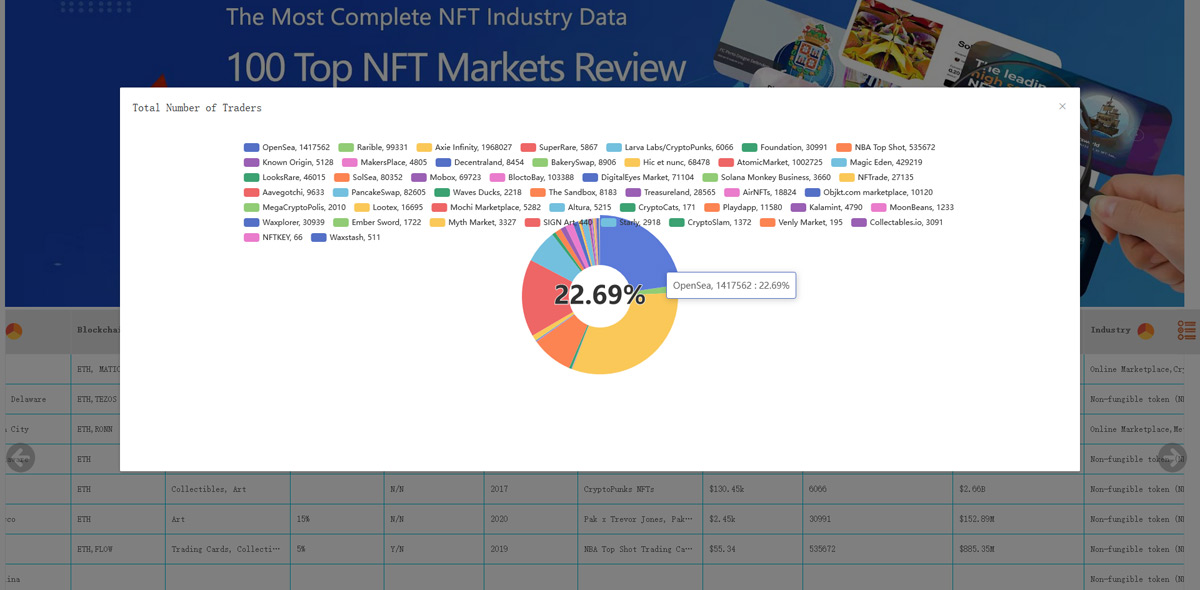The width and height of the screenshot is (1200, 590).
Task: Toggle Lootex legend entry
Action: click(x=388, y=207)
